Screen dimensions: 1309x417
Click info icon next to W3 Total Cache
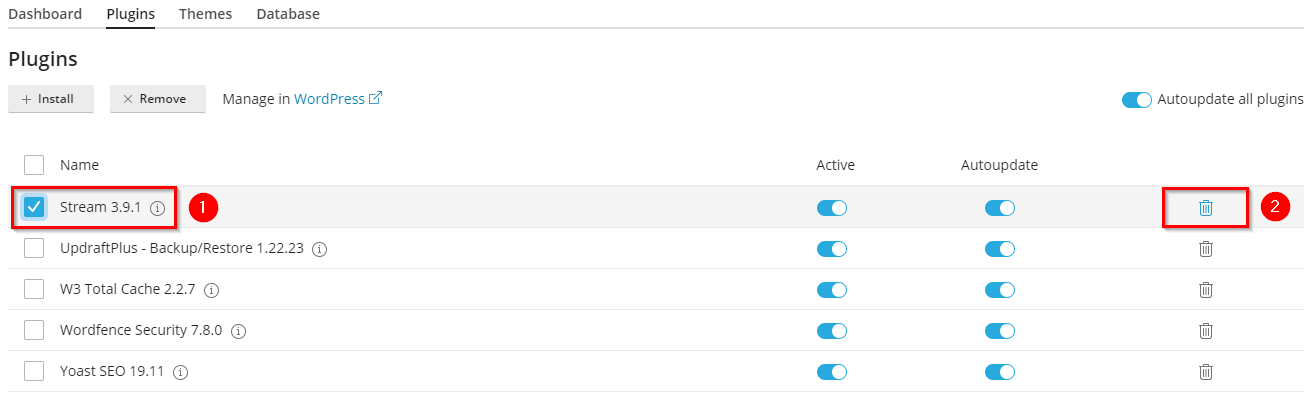(212, 290)
